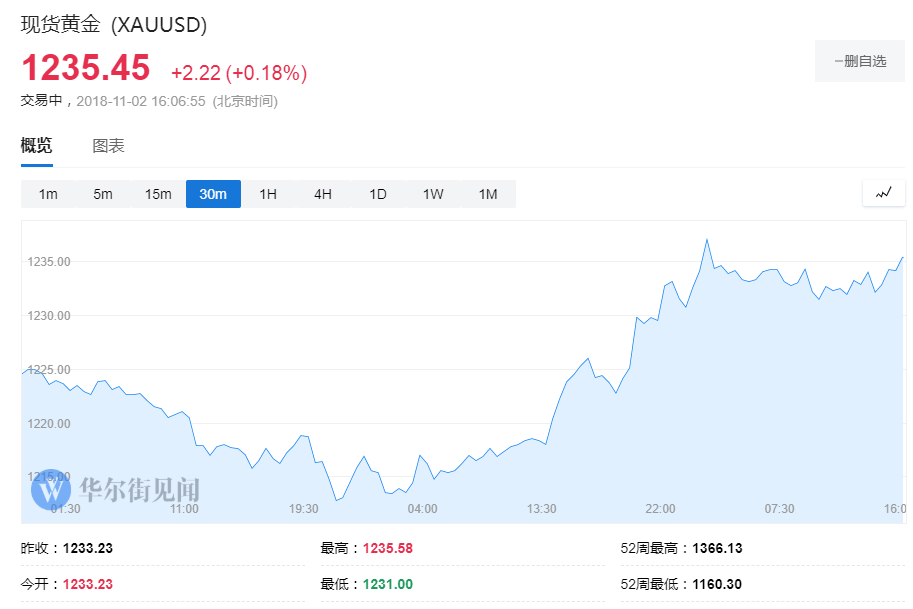913x609 pixels.
Task: Switch chart to 15m interval
Action: 158,194
